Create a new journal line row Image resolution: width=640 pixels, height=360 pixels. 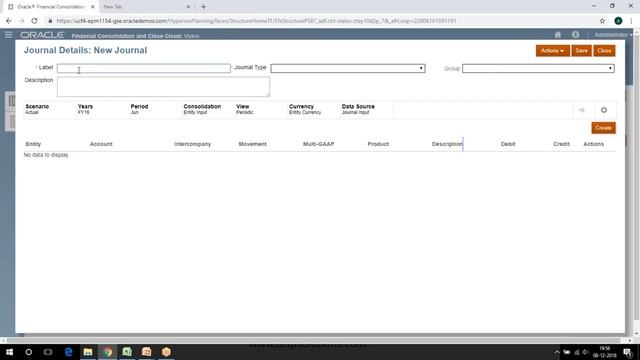click(x=603, y=128)
